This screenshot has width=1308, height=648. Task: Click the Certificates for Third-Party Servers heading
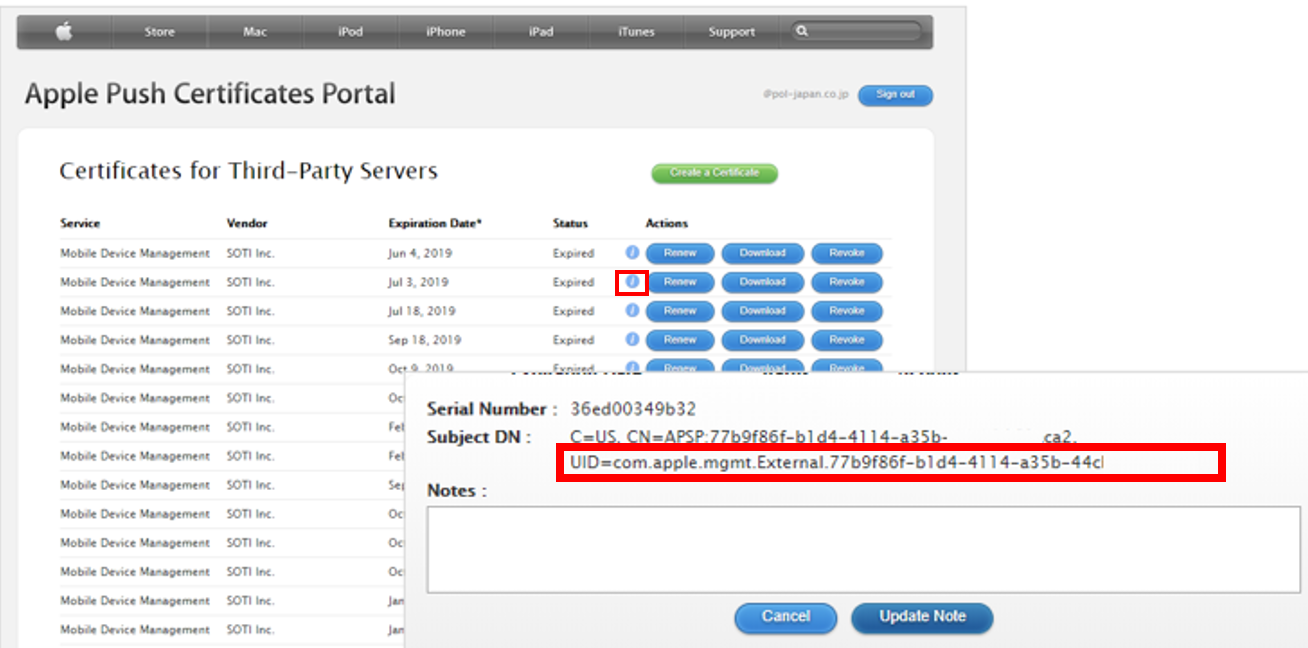(x=248, y=171)
